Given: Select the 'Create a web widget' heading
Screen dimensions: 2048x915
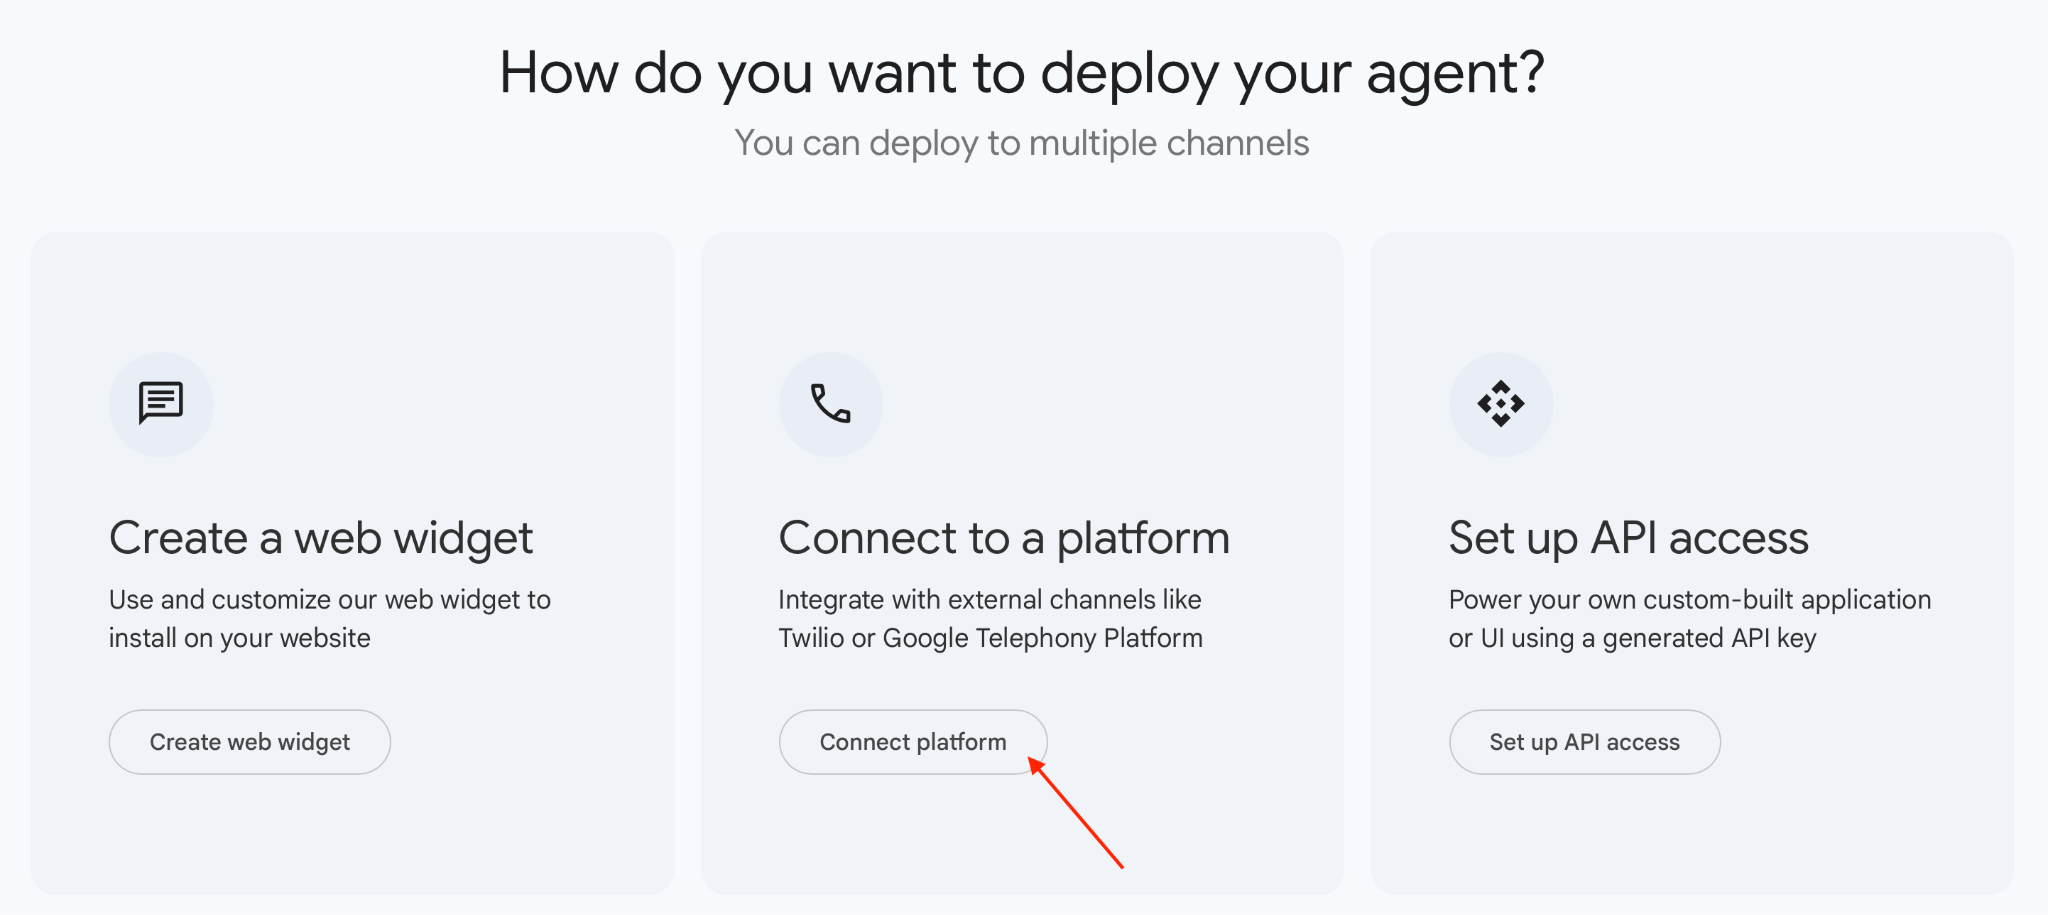Looking at the screenshot, I should tap(321, 538).
